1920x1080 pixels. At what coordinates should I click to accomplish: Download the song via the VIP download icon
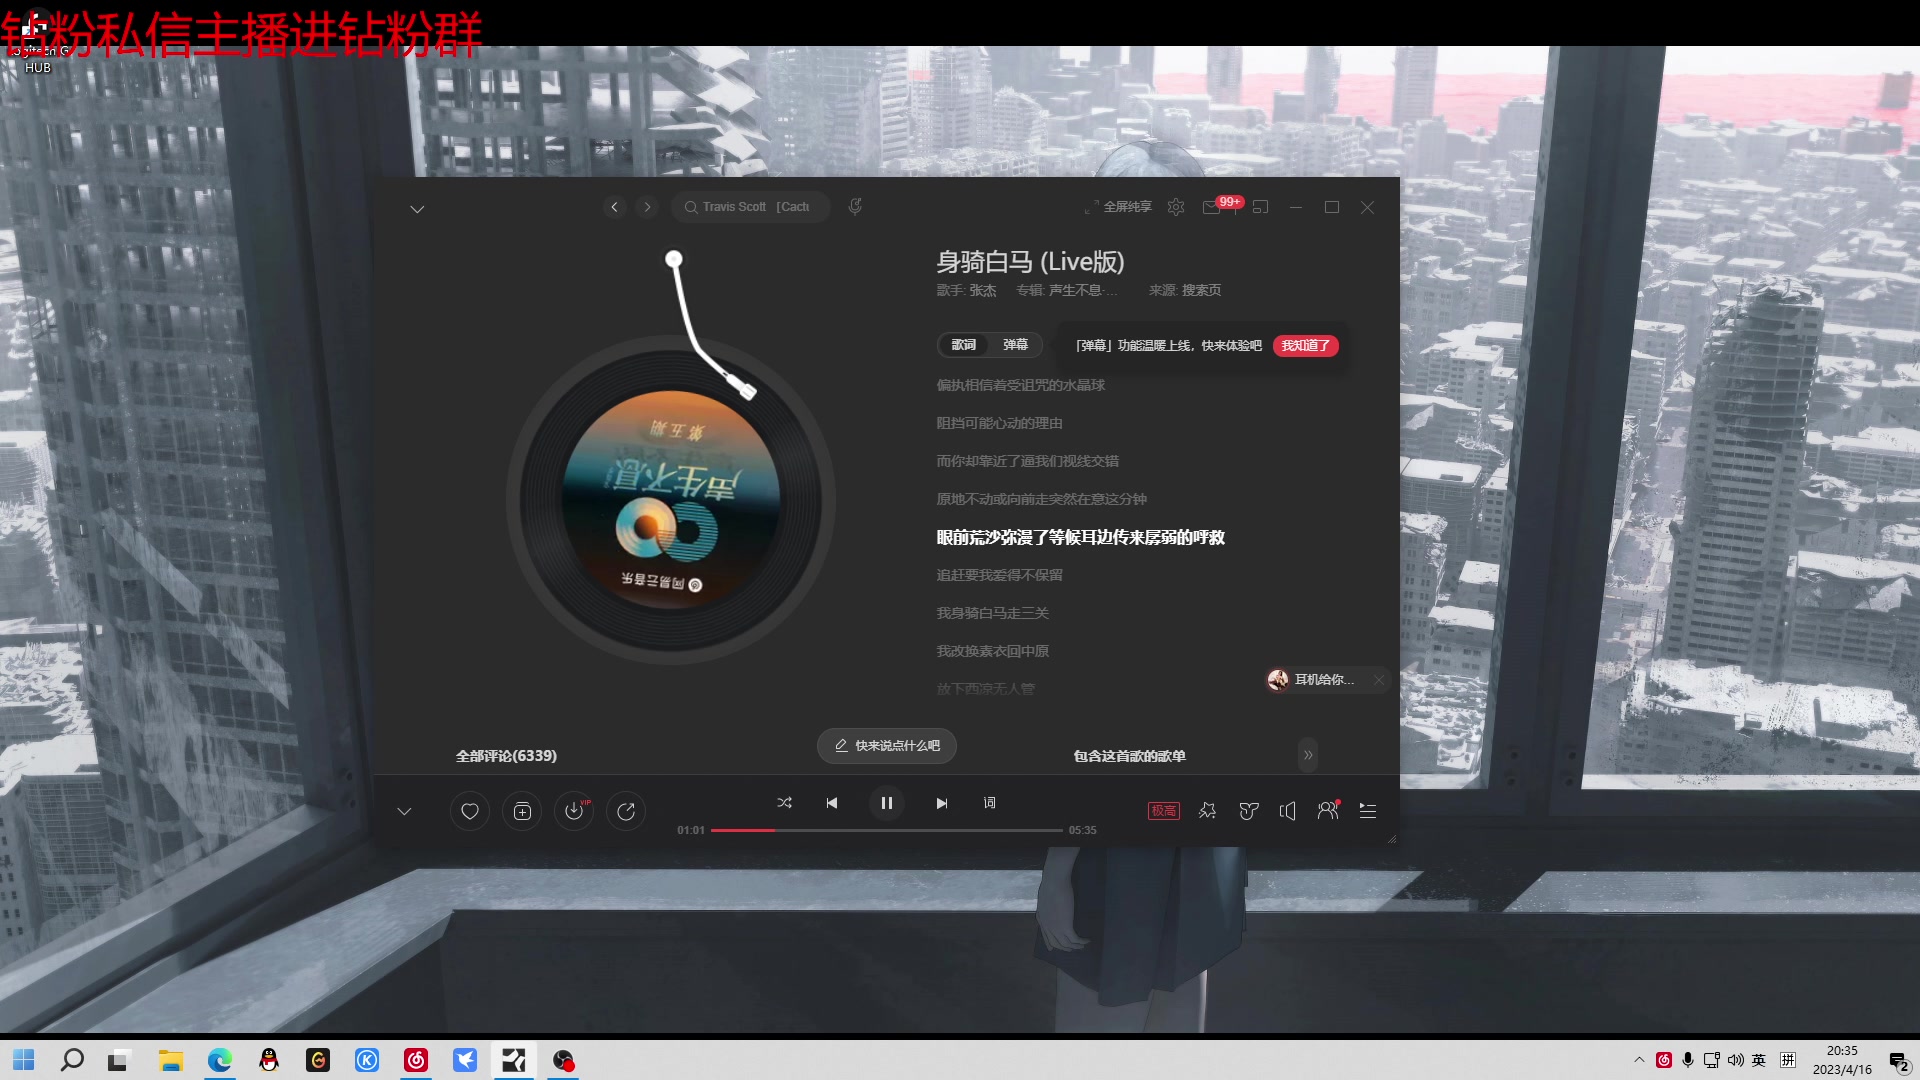point(574,812)
